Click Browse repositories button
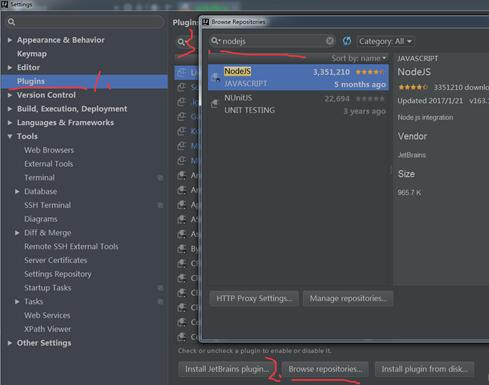 tap(325, 369)
